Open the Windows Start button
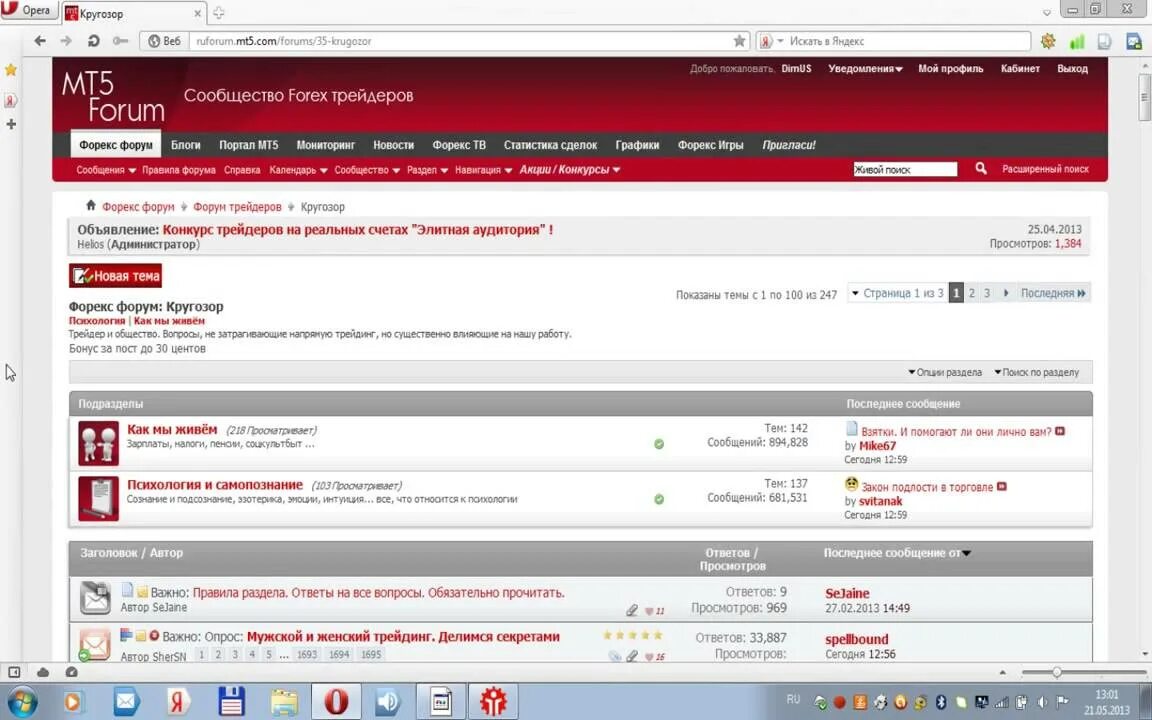1152x720 pixels. coord(20,702)
